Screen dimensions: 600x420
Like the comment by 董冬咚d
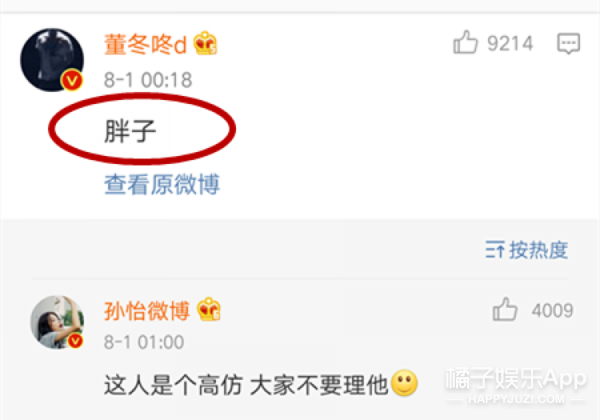tap(465, 42)
